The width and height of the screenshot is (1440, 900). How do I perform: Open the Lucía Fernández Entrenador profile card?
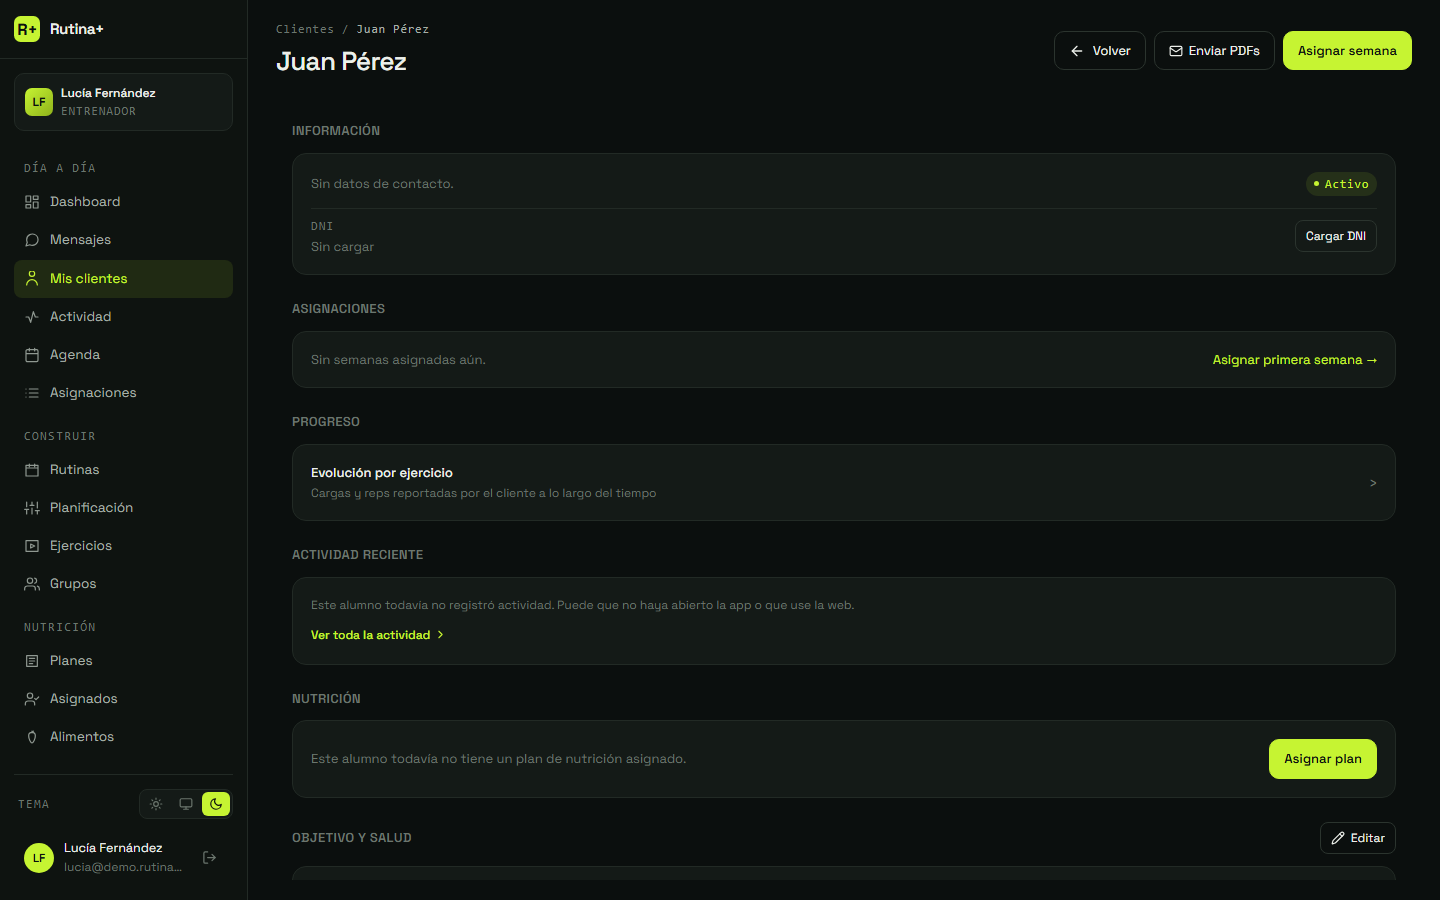123,102
